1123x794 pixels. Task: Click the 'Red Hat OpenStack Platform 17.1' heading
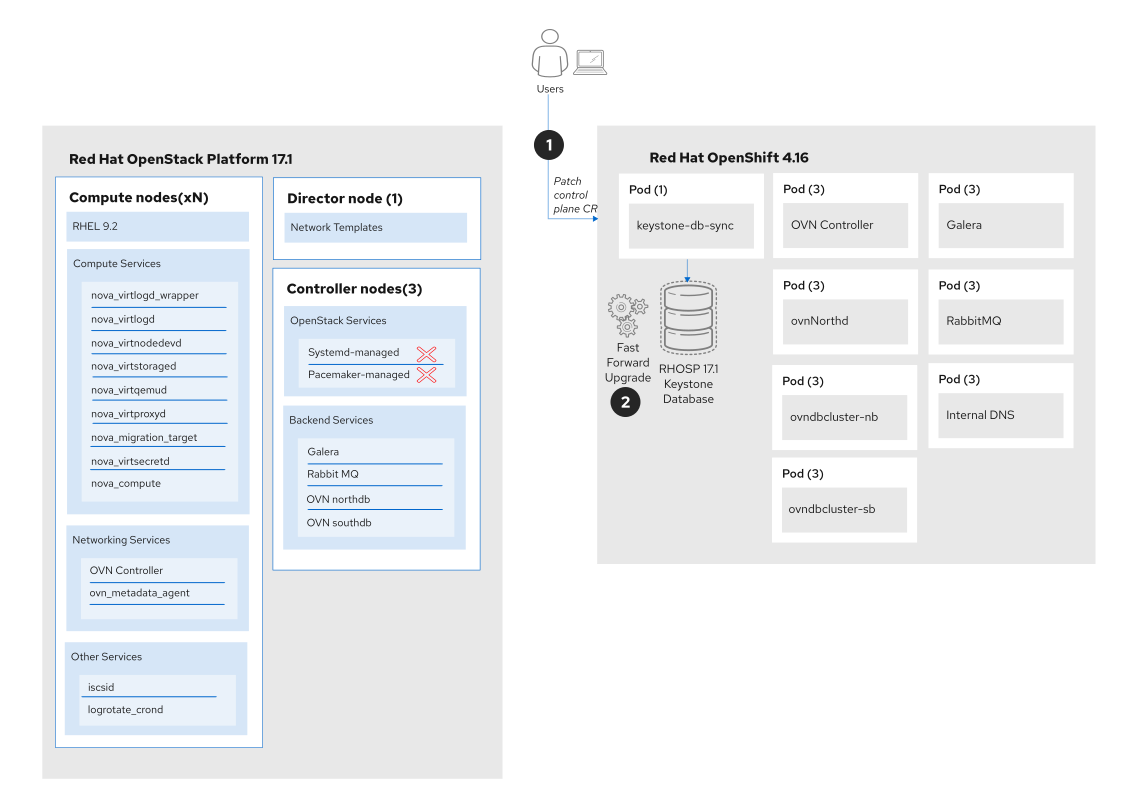(180, 159)
